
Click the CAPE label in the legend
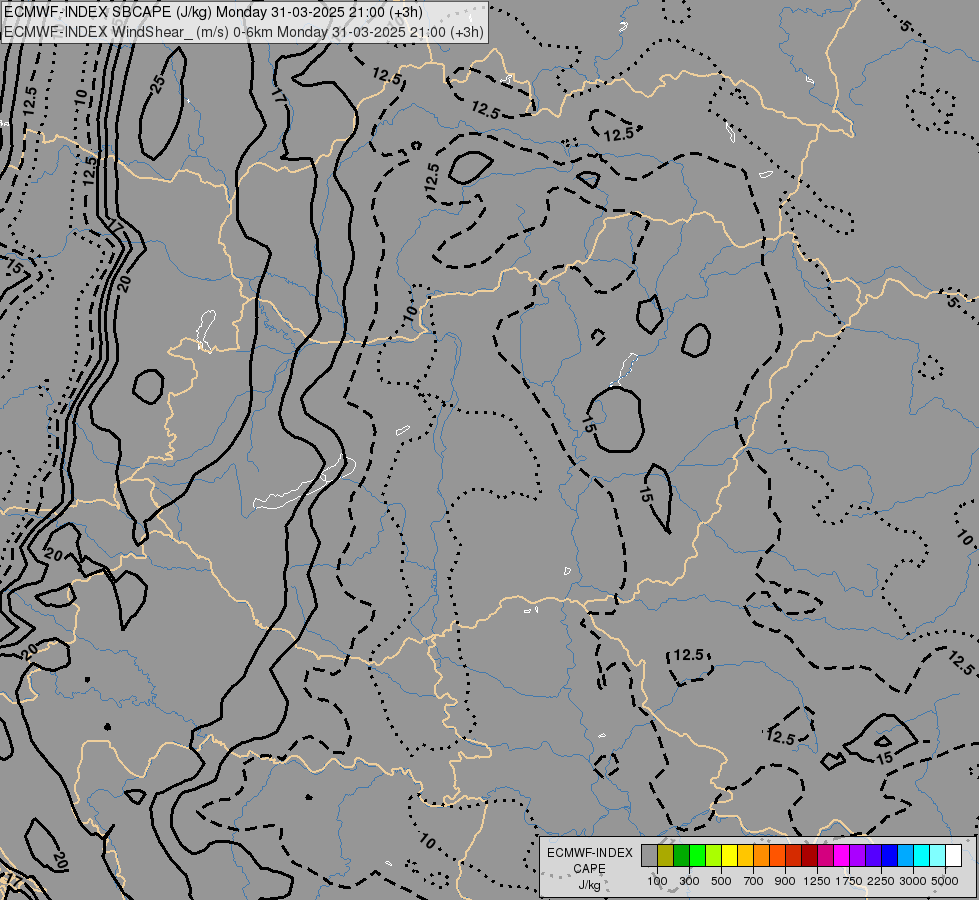(589, 869)
